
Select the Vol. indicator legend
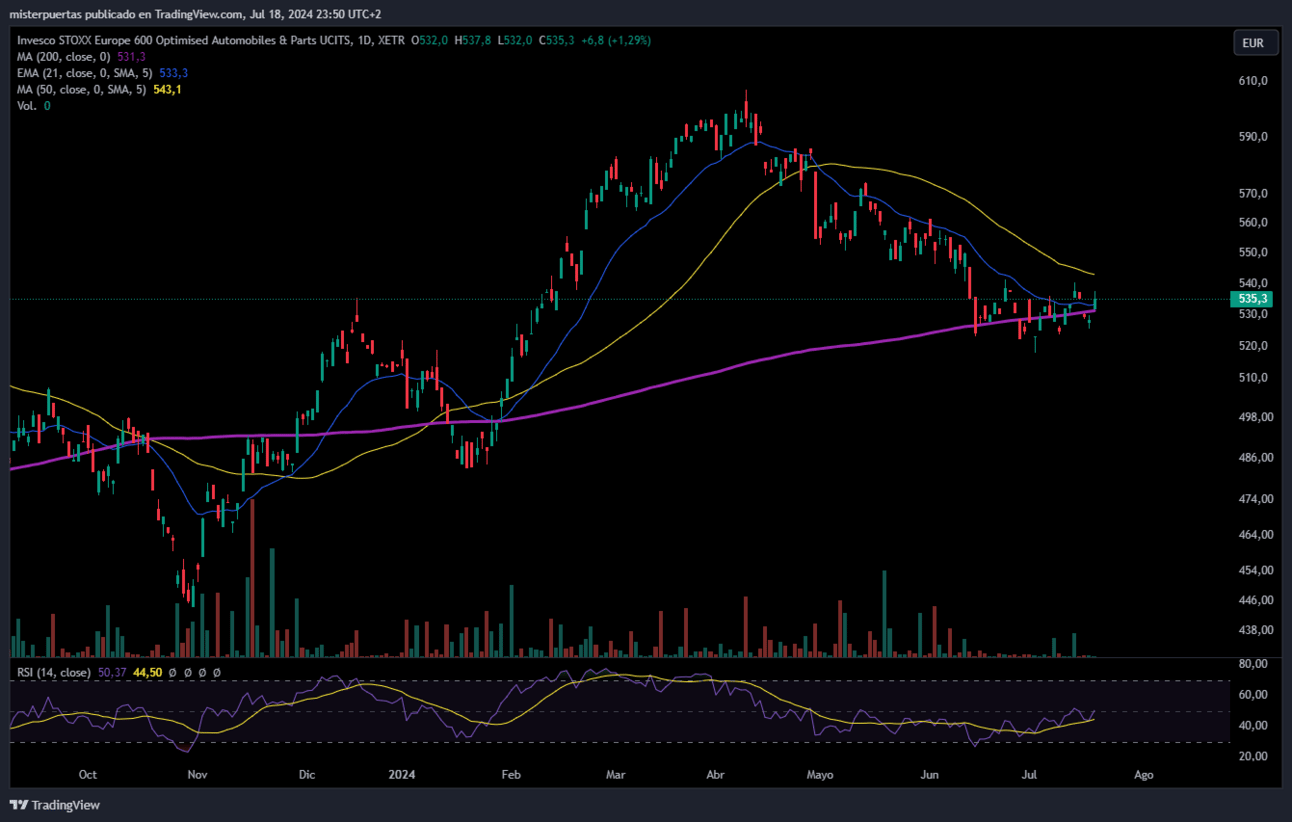tap(27, 105)
